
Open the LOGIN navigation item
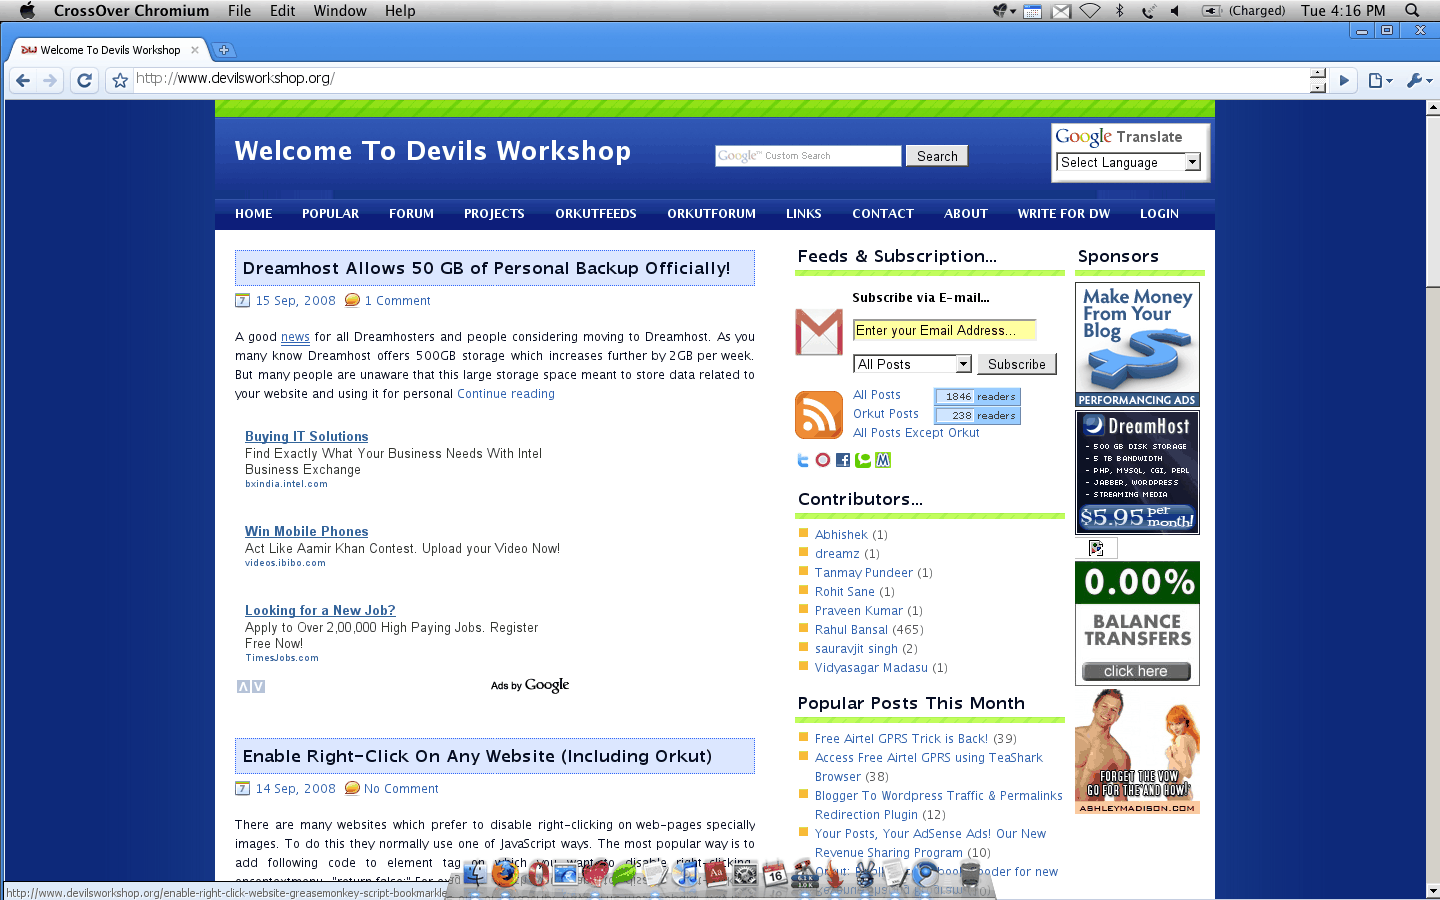click(1159, 214)
